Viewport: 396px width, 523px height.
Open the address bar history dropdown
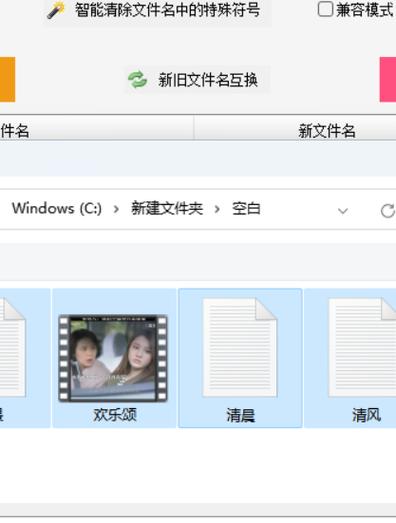[x=343, y=211]
